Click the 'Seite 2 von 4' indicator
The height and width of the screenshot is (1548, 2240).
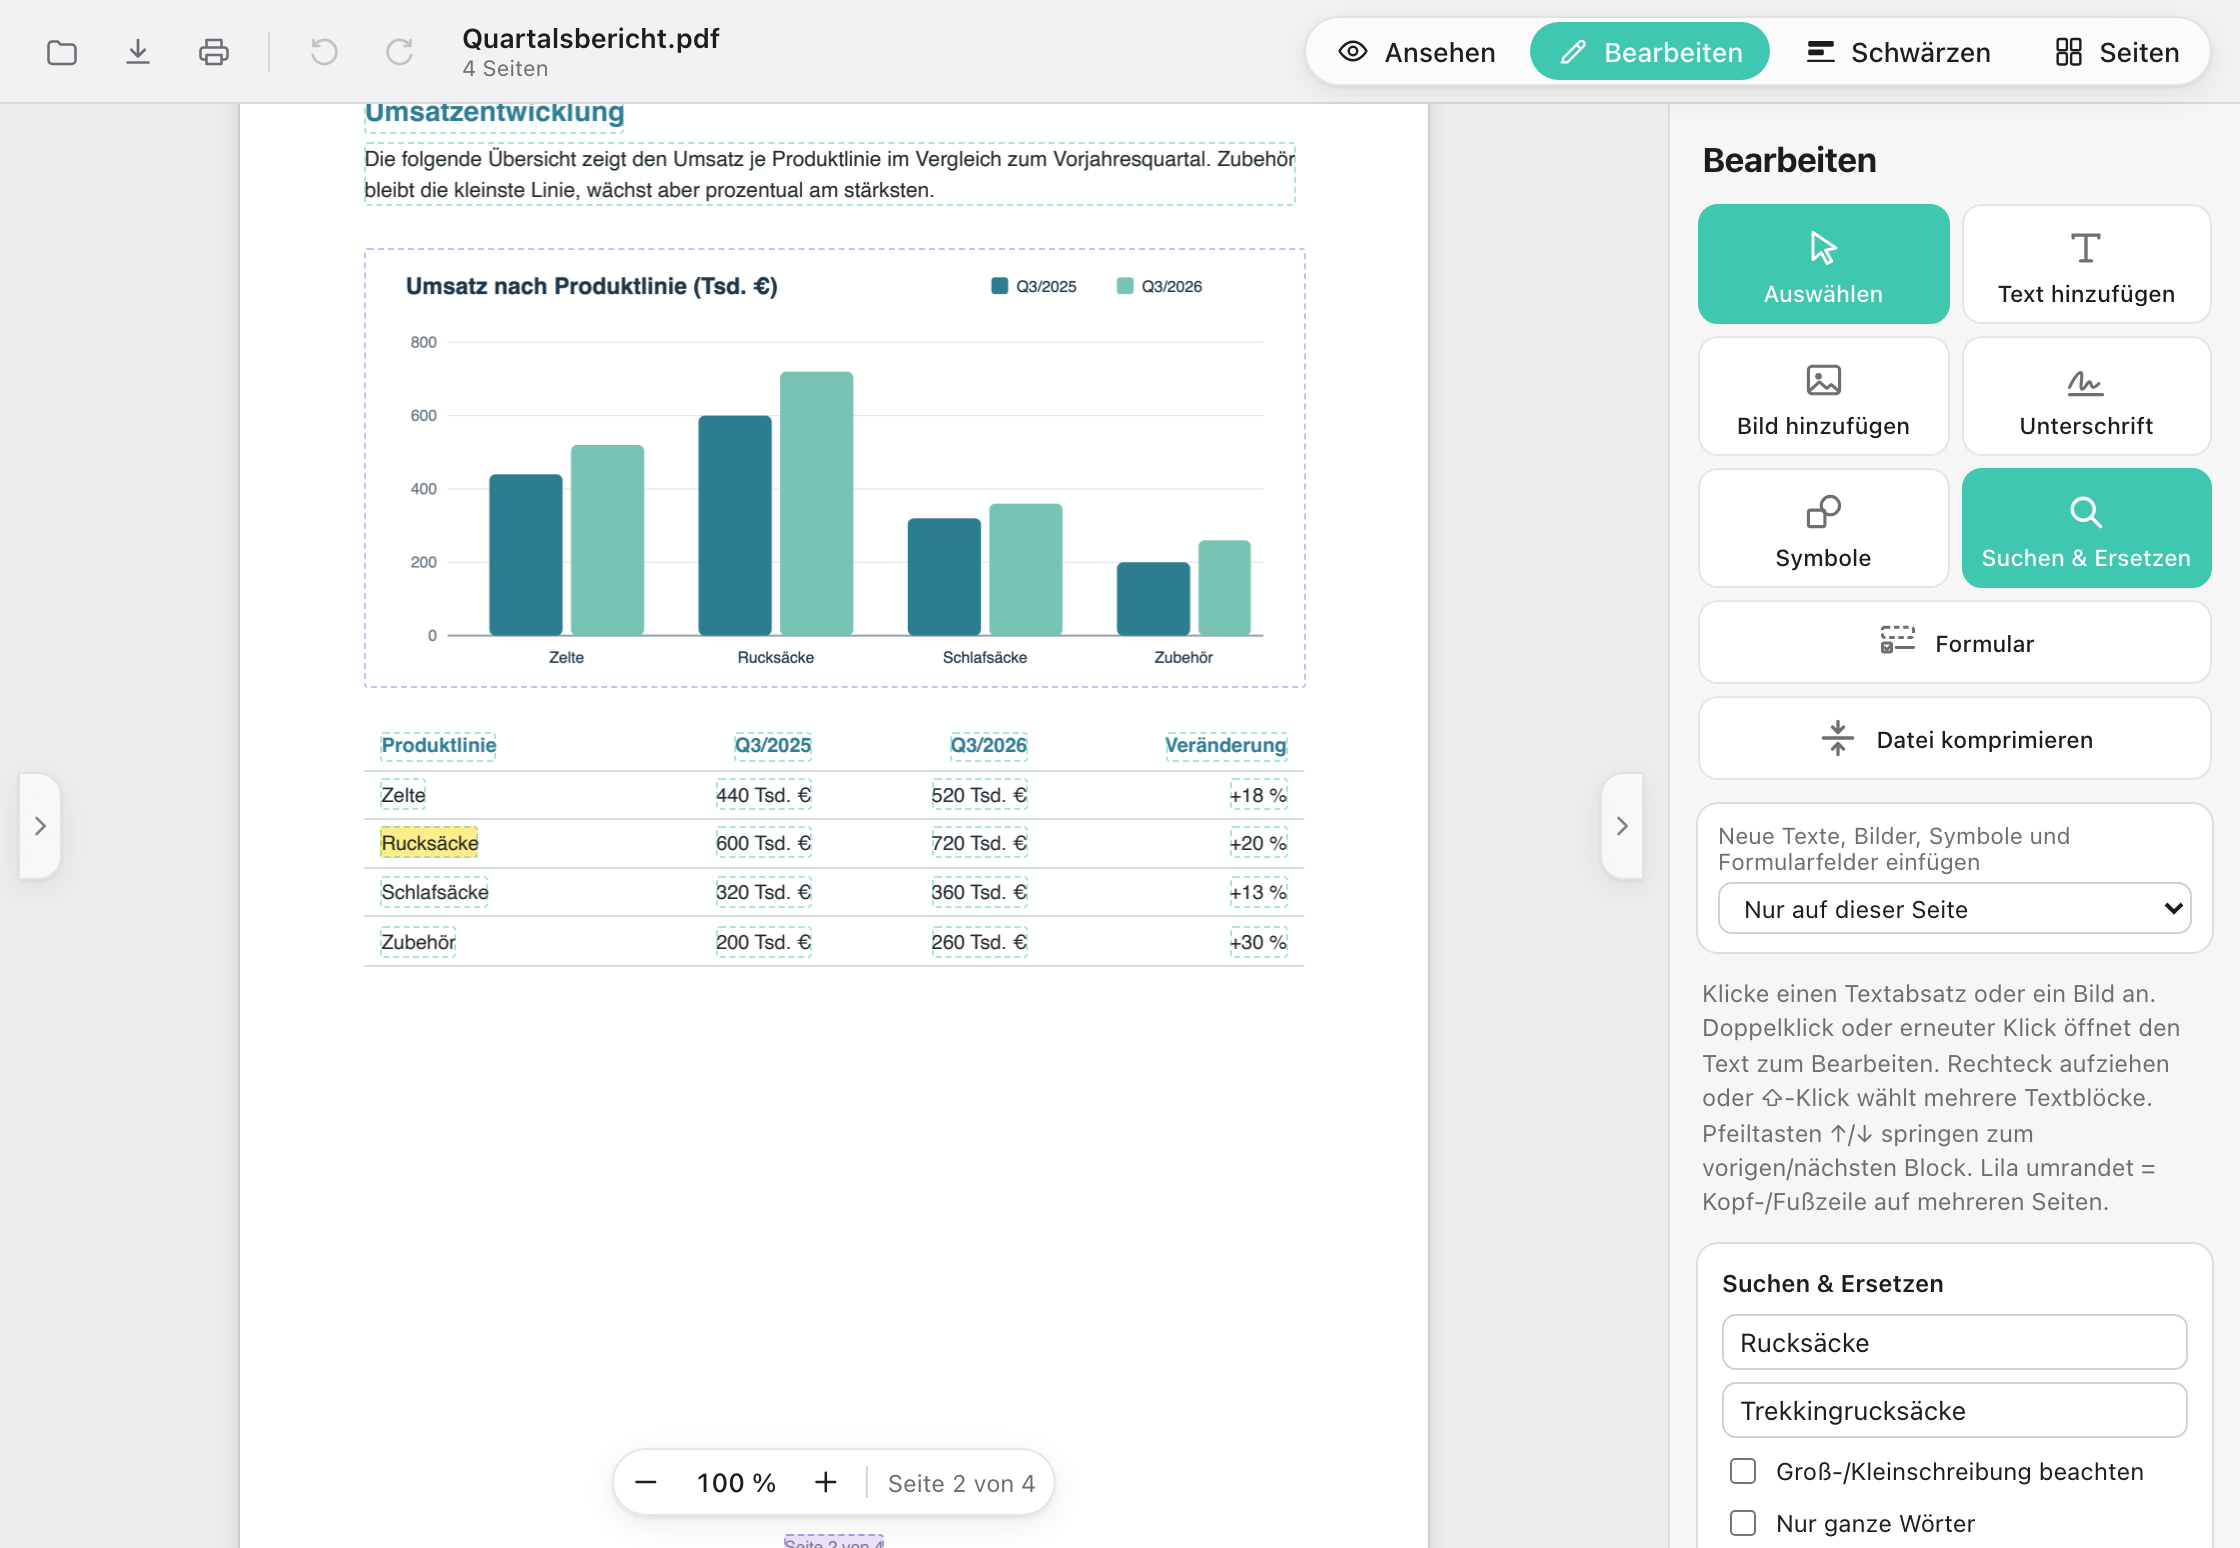click(961, 1484)
